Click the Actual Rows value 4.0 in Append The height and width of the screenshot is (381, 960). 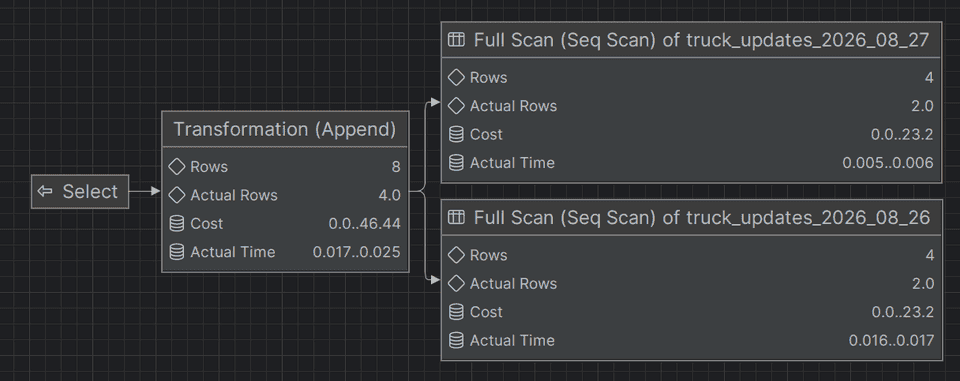click(389, 195)
